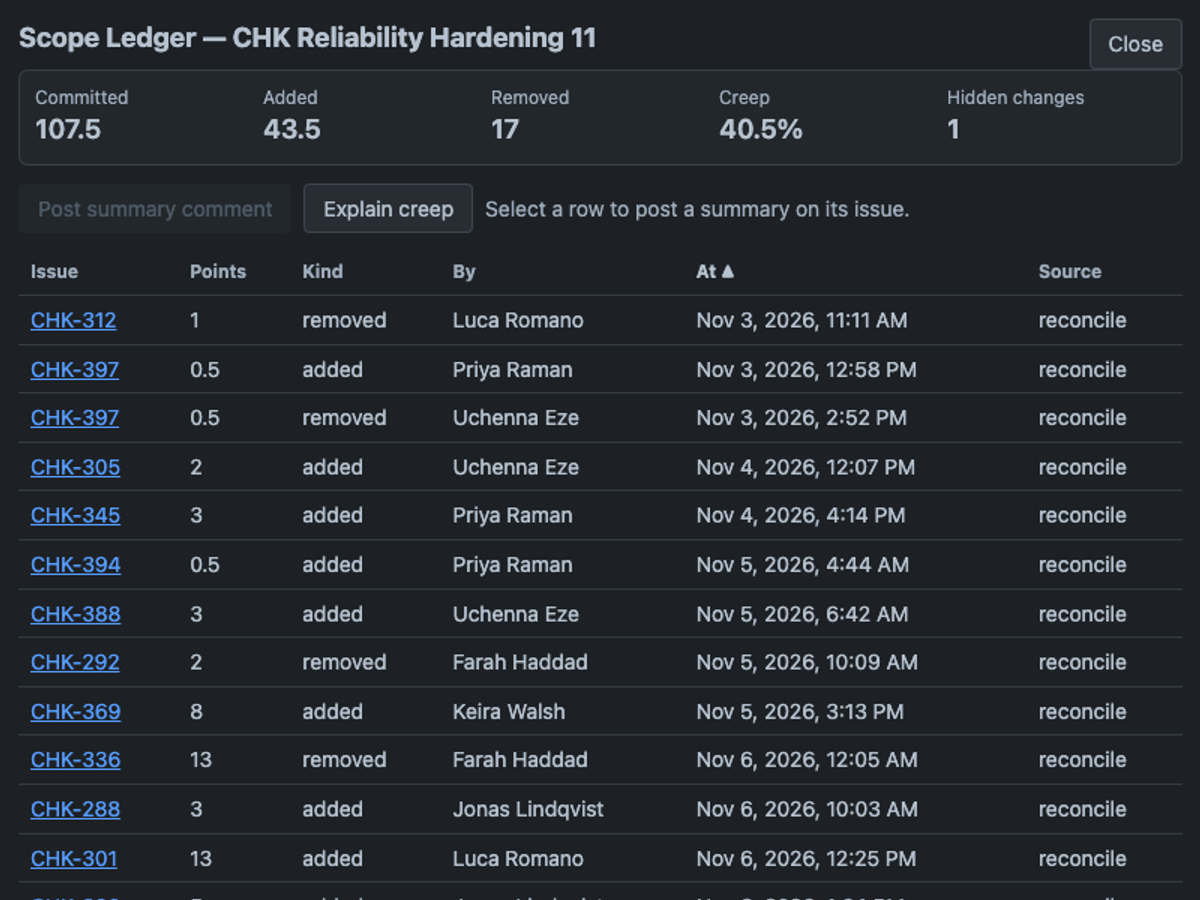Open issue link CHK-336

tap(75, 760)
